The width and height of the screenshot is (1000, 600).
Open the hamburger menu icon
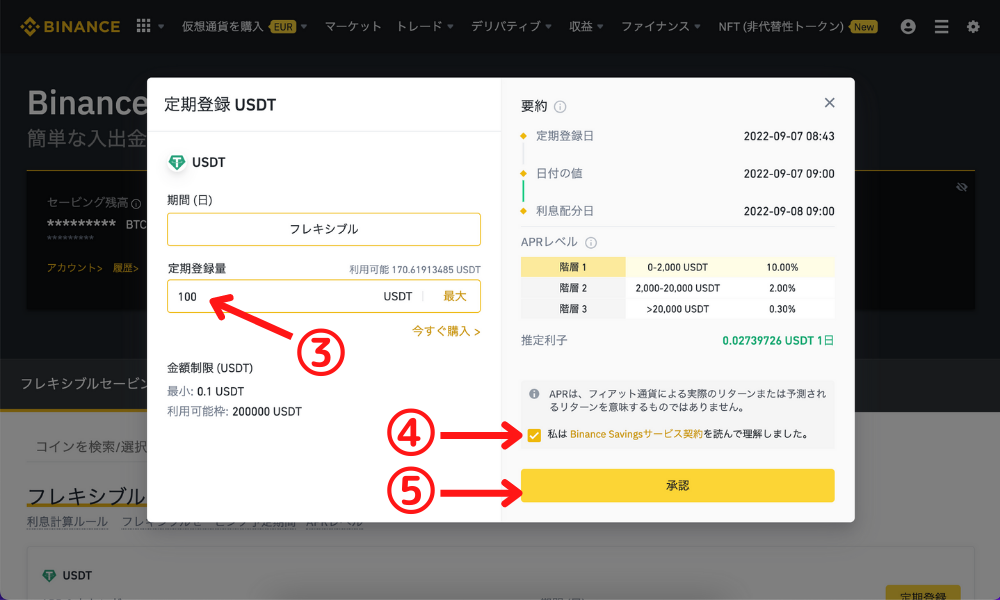(x=941, y=27)
